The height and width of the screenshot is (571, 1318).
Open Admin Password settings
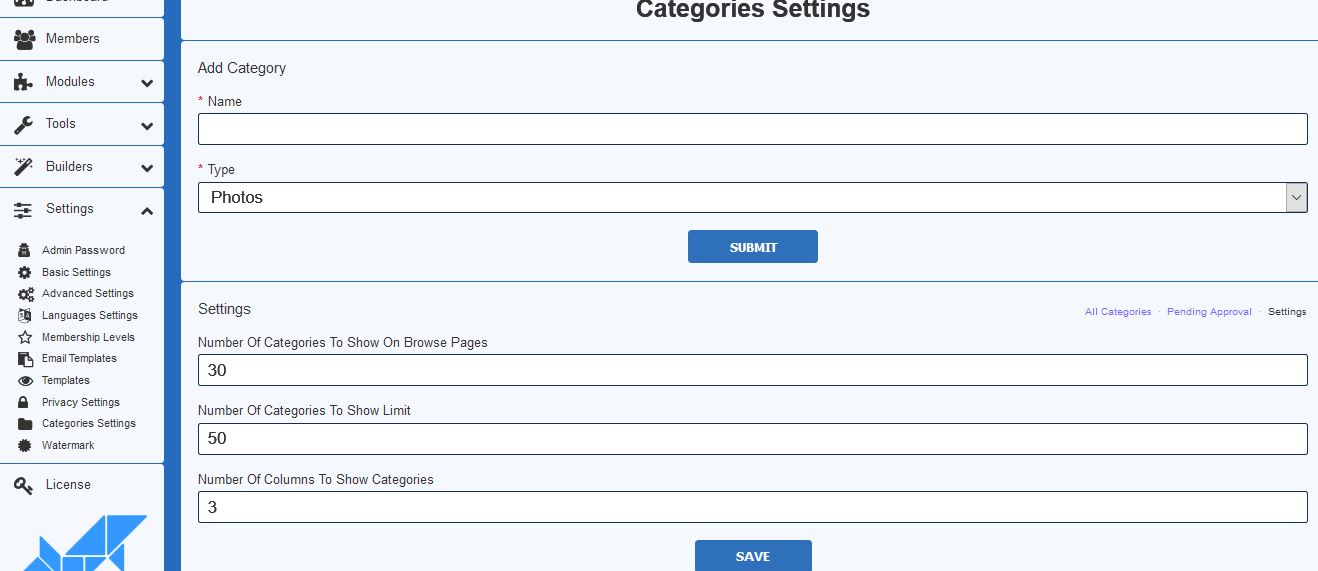pyautogui.click(x=83, y=251)
